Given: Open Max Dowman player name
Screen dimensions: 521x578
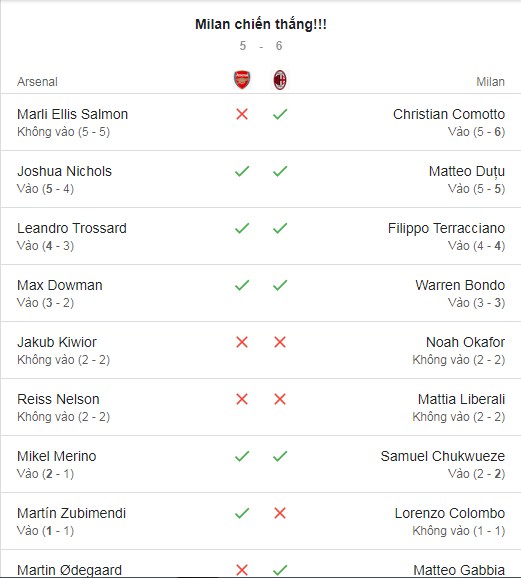Looking at the screenshot, I should click(60, 285).
